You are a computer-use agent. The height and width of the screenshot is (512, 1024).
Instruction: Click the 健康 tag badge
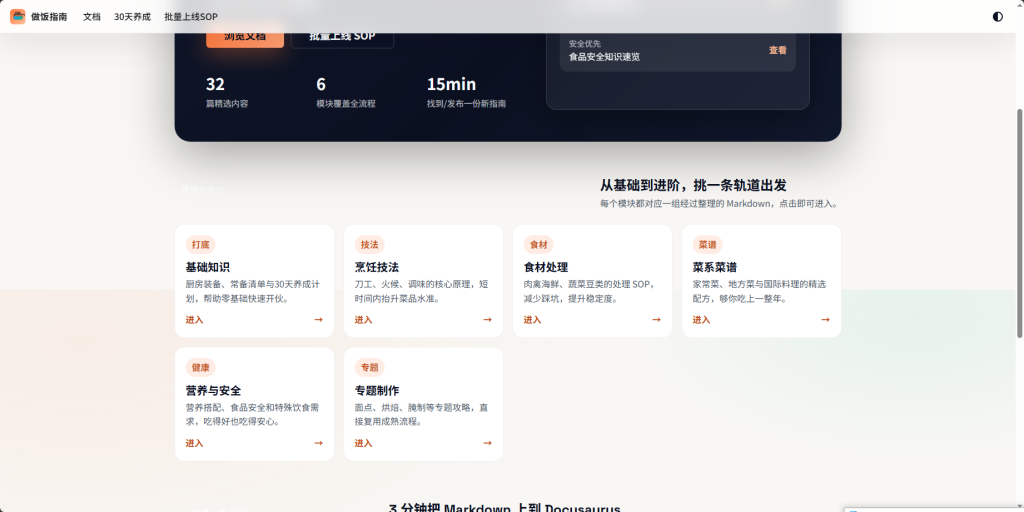pos(200,367)
